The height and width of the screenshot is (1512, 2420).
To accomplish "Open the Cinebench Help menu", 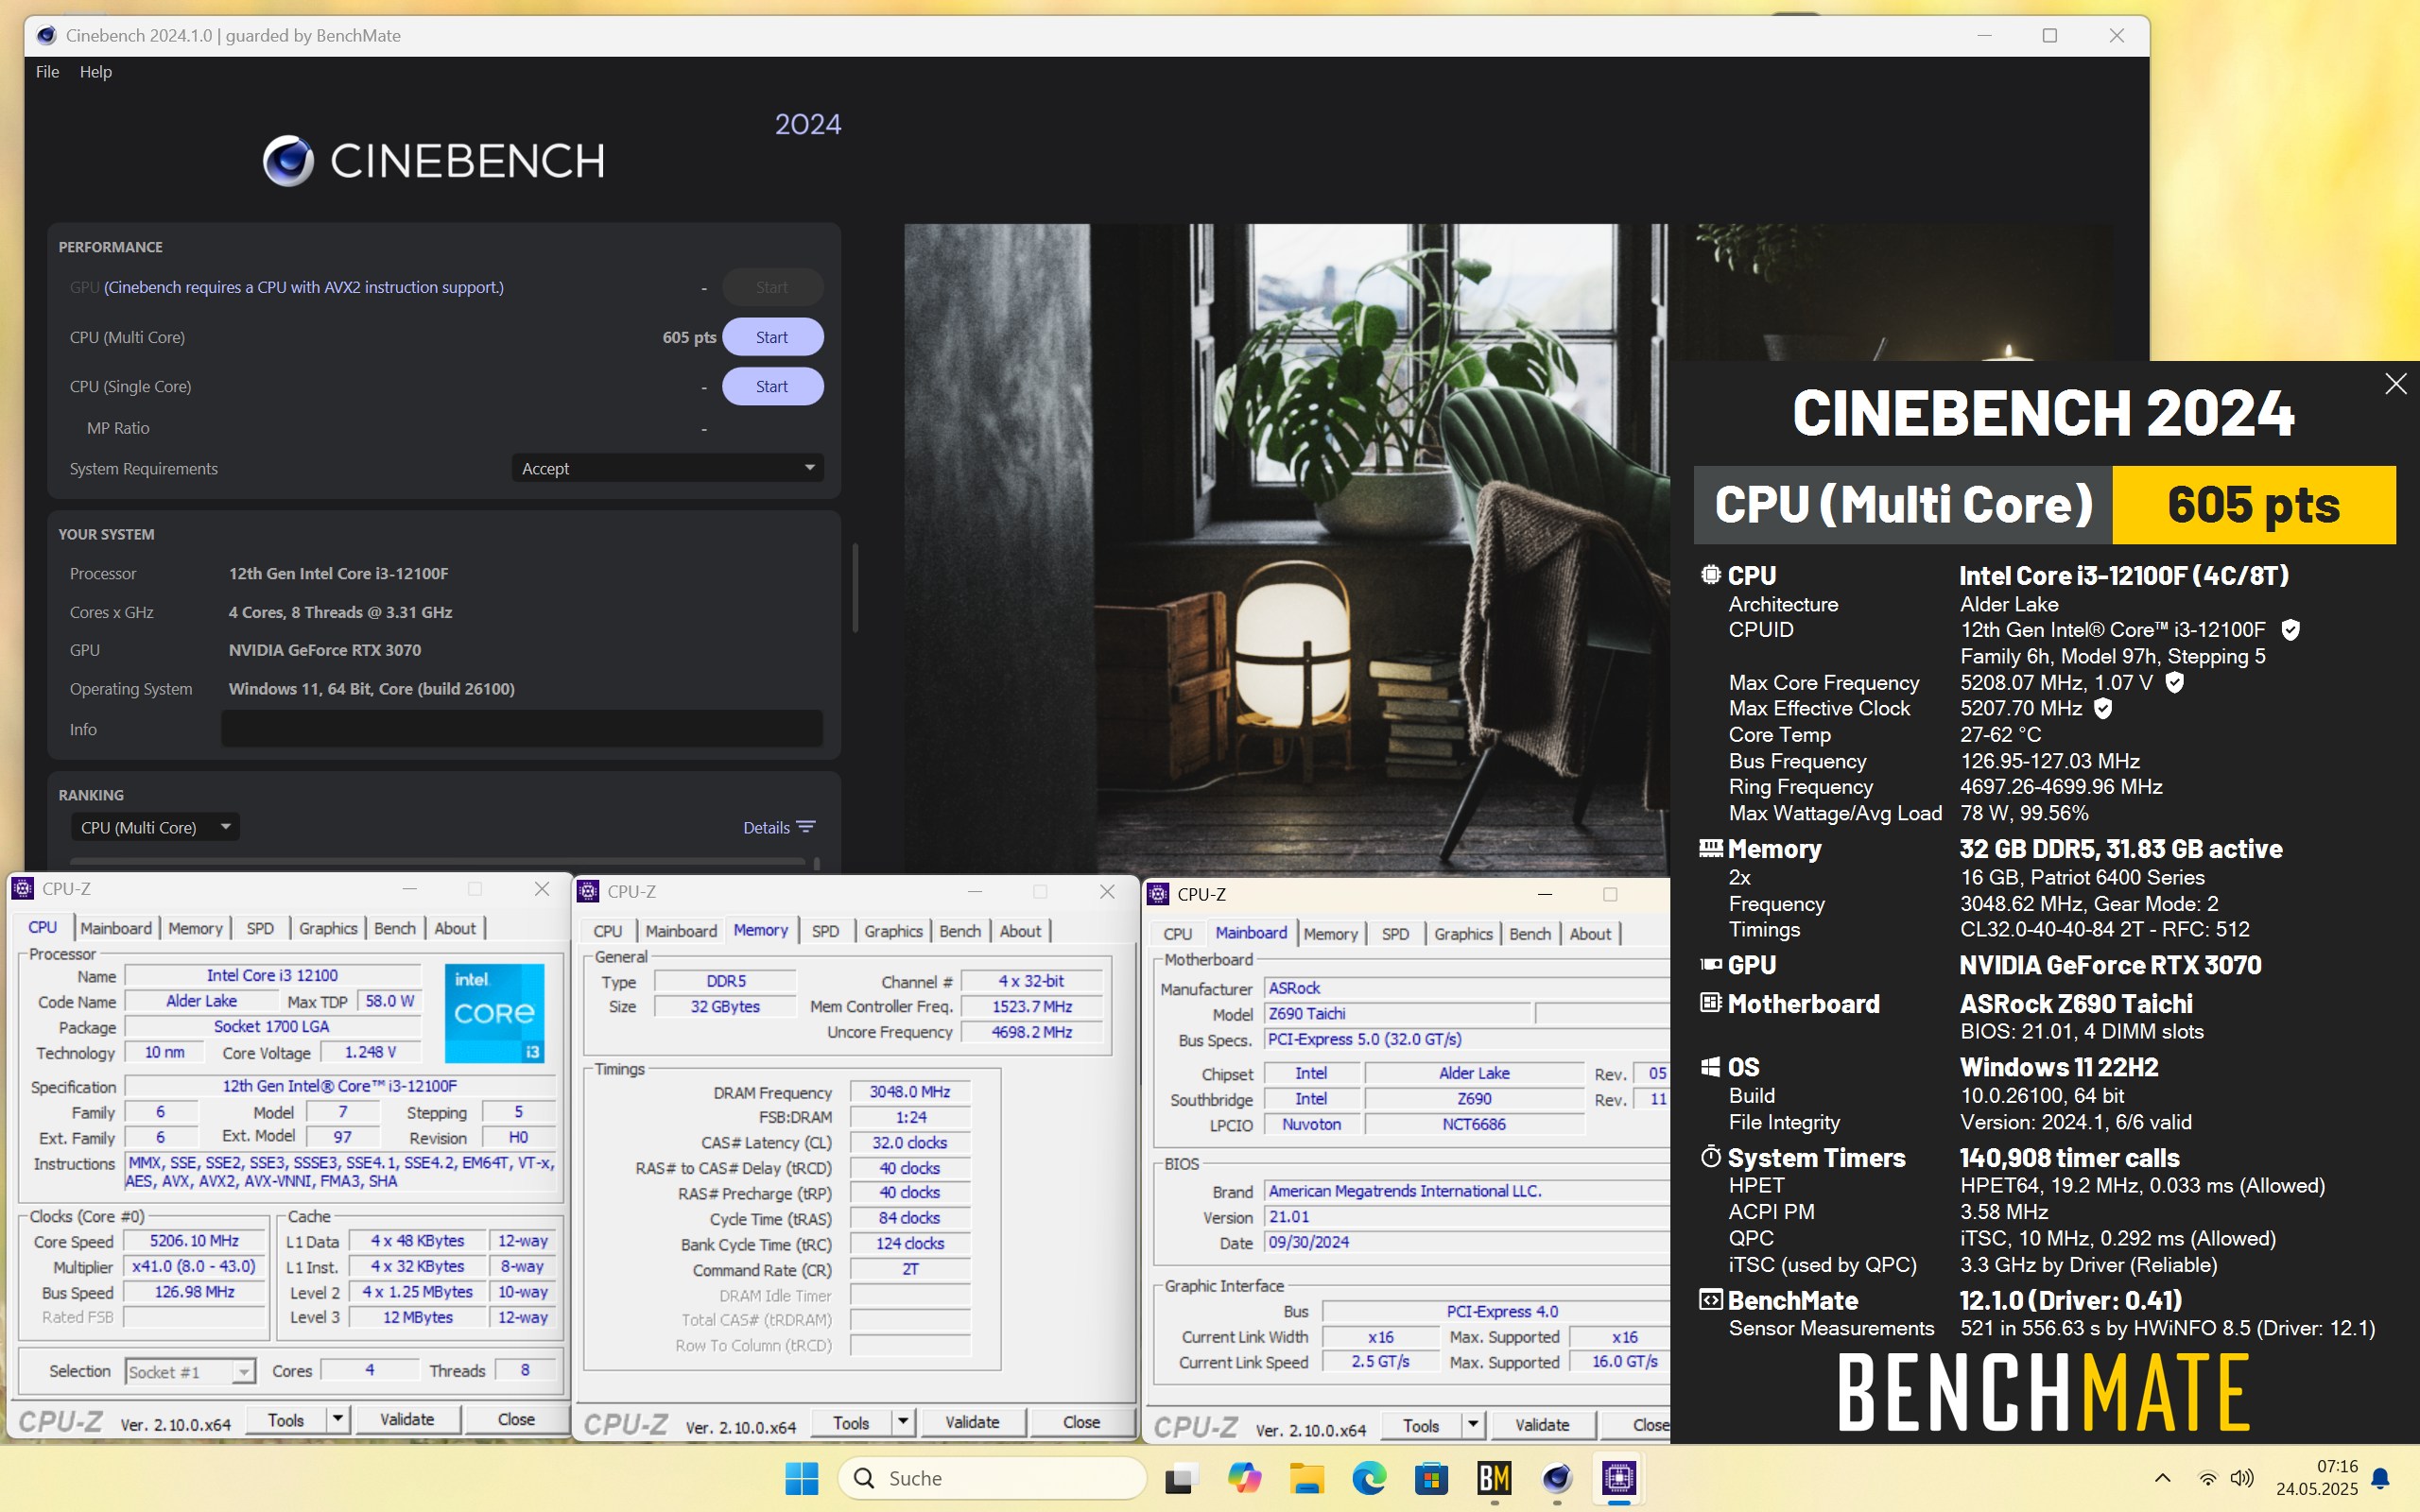I will tap(95, 72).
